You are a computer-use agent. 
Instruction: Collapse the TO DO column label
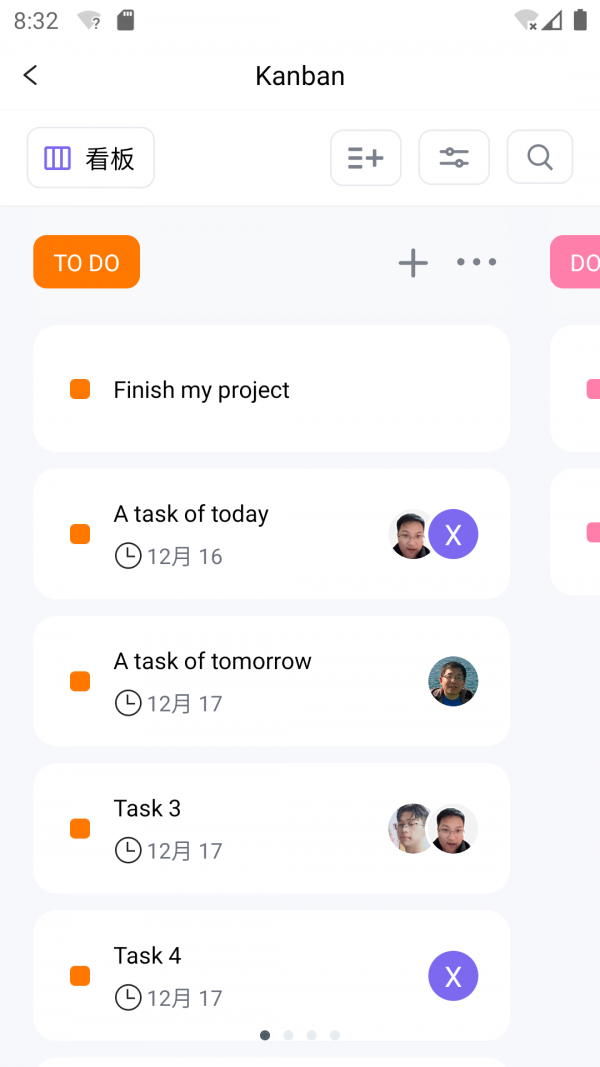[87, 263]
